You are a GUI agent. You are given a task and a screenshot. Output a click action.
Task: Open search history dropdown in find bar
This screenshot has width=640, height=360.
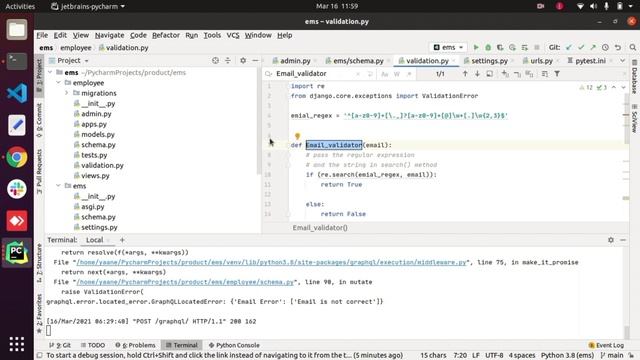coord(268,74)
